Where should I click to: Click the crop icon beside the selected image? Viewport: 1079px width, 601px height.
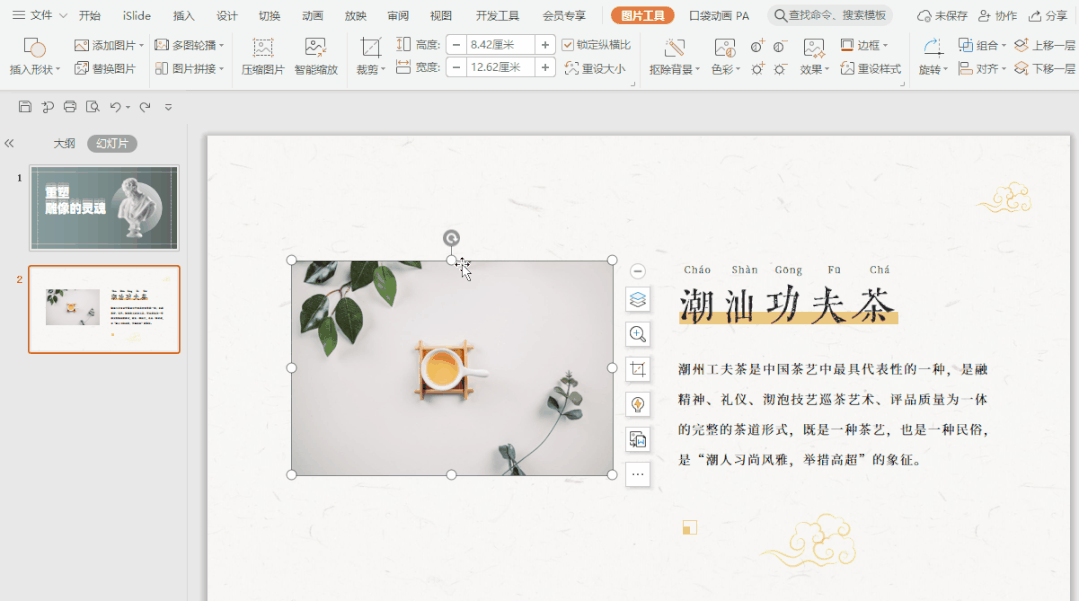pyautogui.click(x=637, y=369)
